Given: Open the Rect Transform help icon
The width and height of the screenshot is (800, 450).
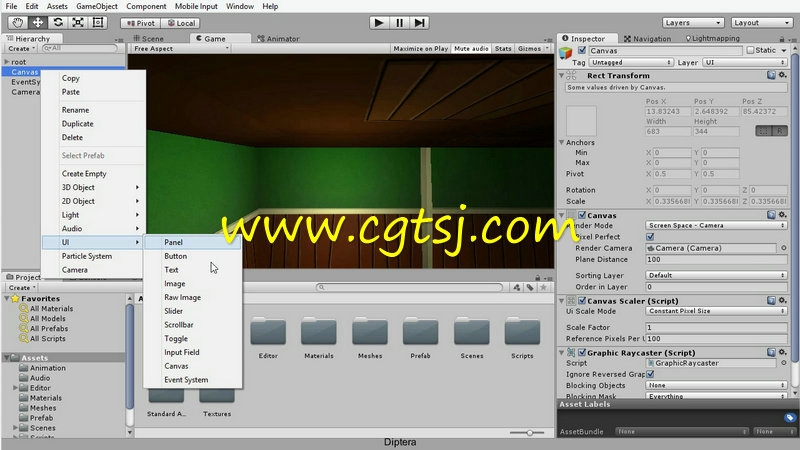Looking at the screenshot, I should [771, 75].
